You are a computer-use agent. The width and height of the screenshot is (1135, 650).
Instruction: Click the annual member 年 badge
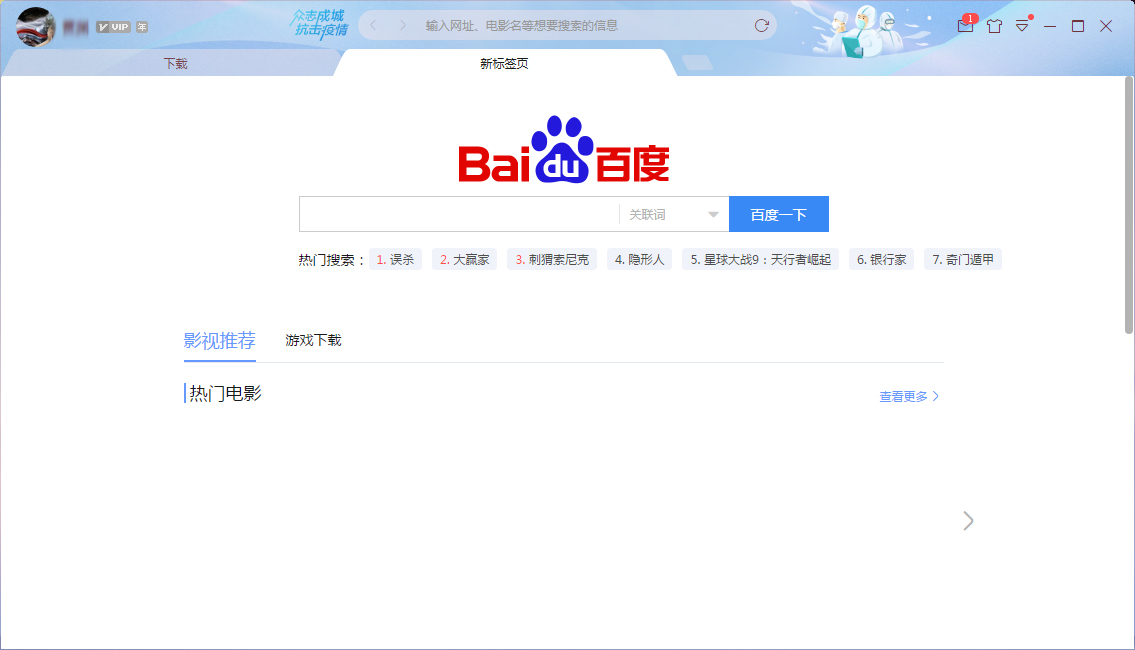tap(141, 27)
